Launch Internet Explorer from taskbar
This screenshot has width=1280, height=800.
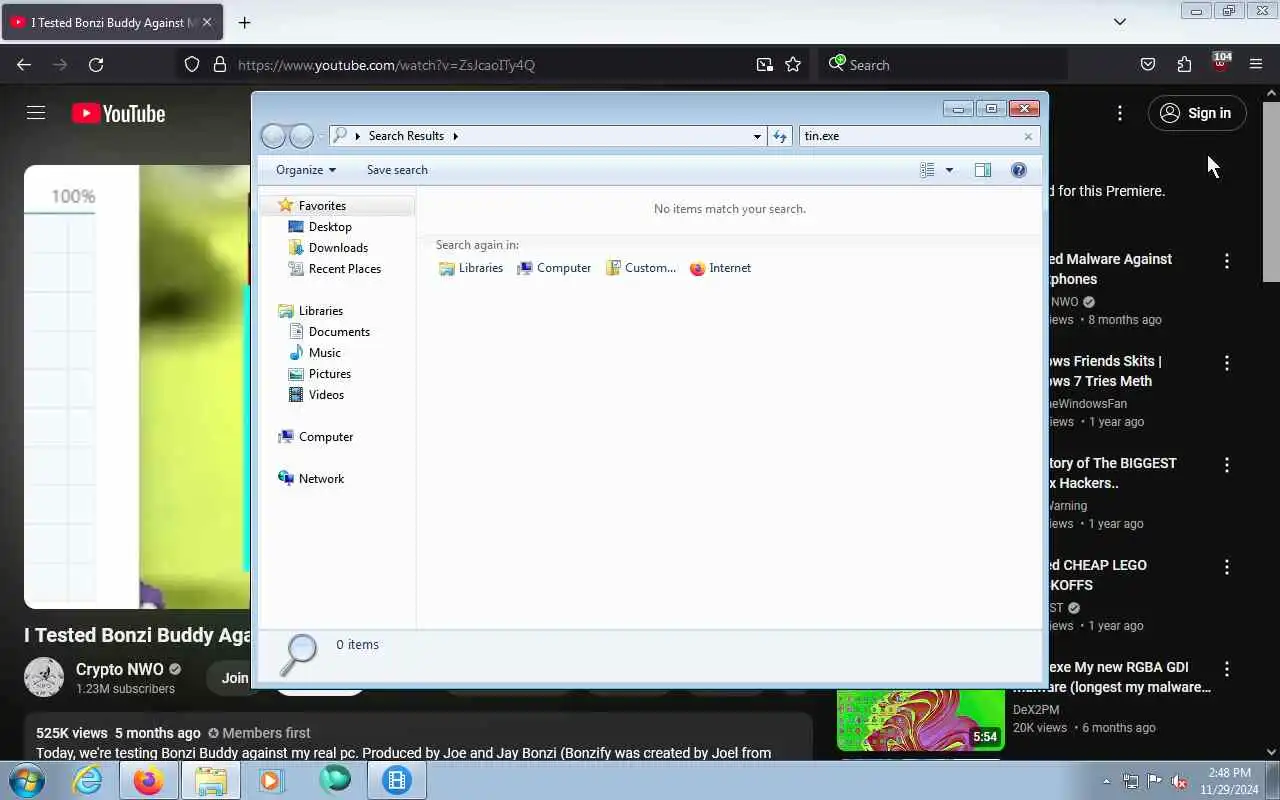88,780
